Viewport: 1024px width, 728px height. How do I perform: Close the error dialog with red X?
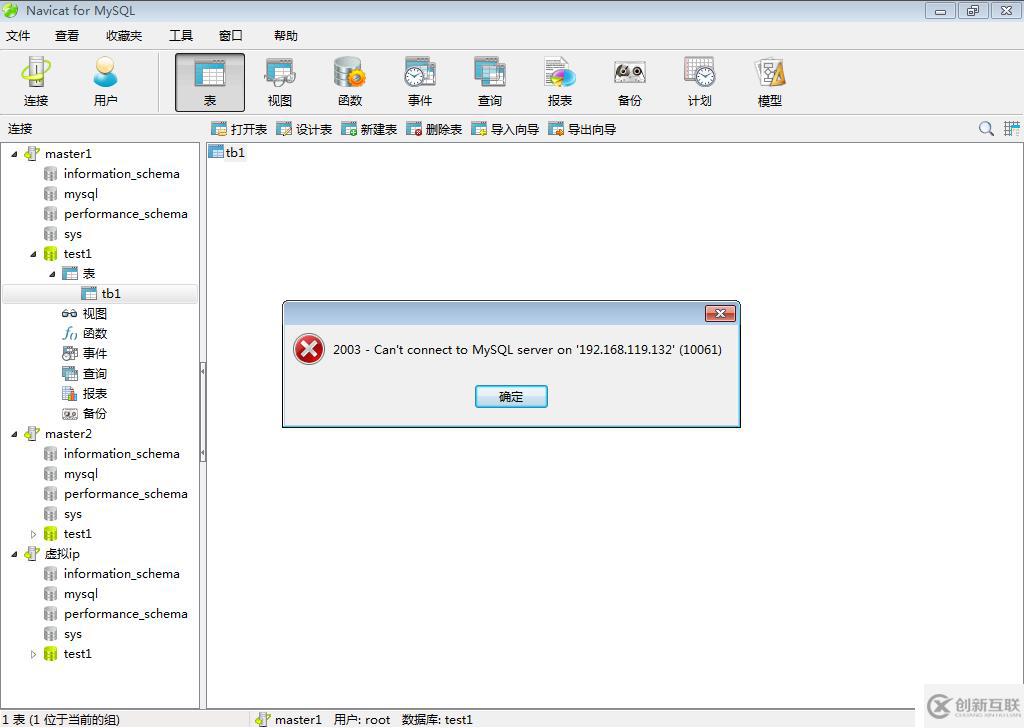point(720,313)
